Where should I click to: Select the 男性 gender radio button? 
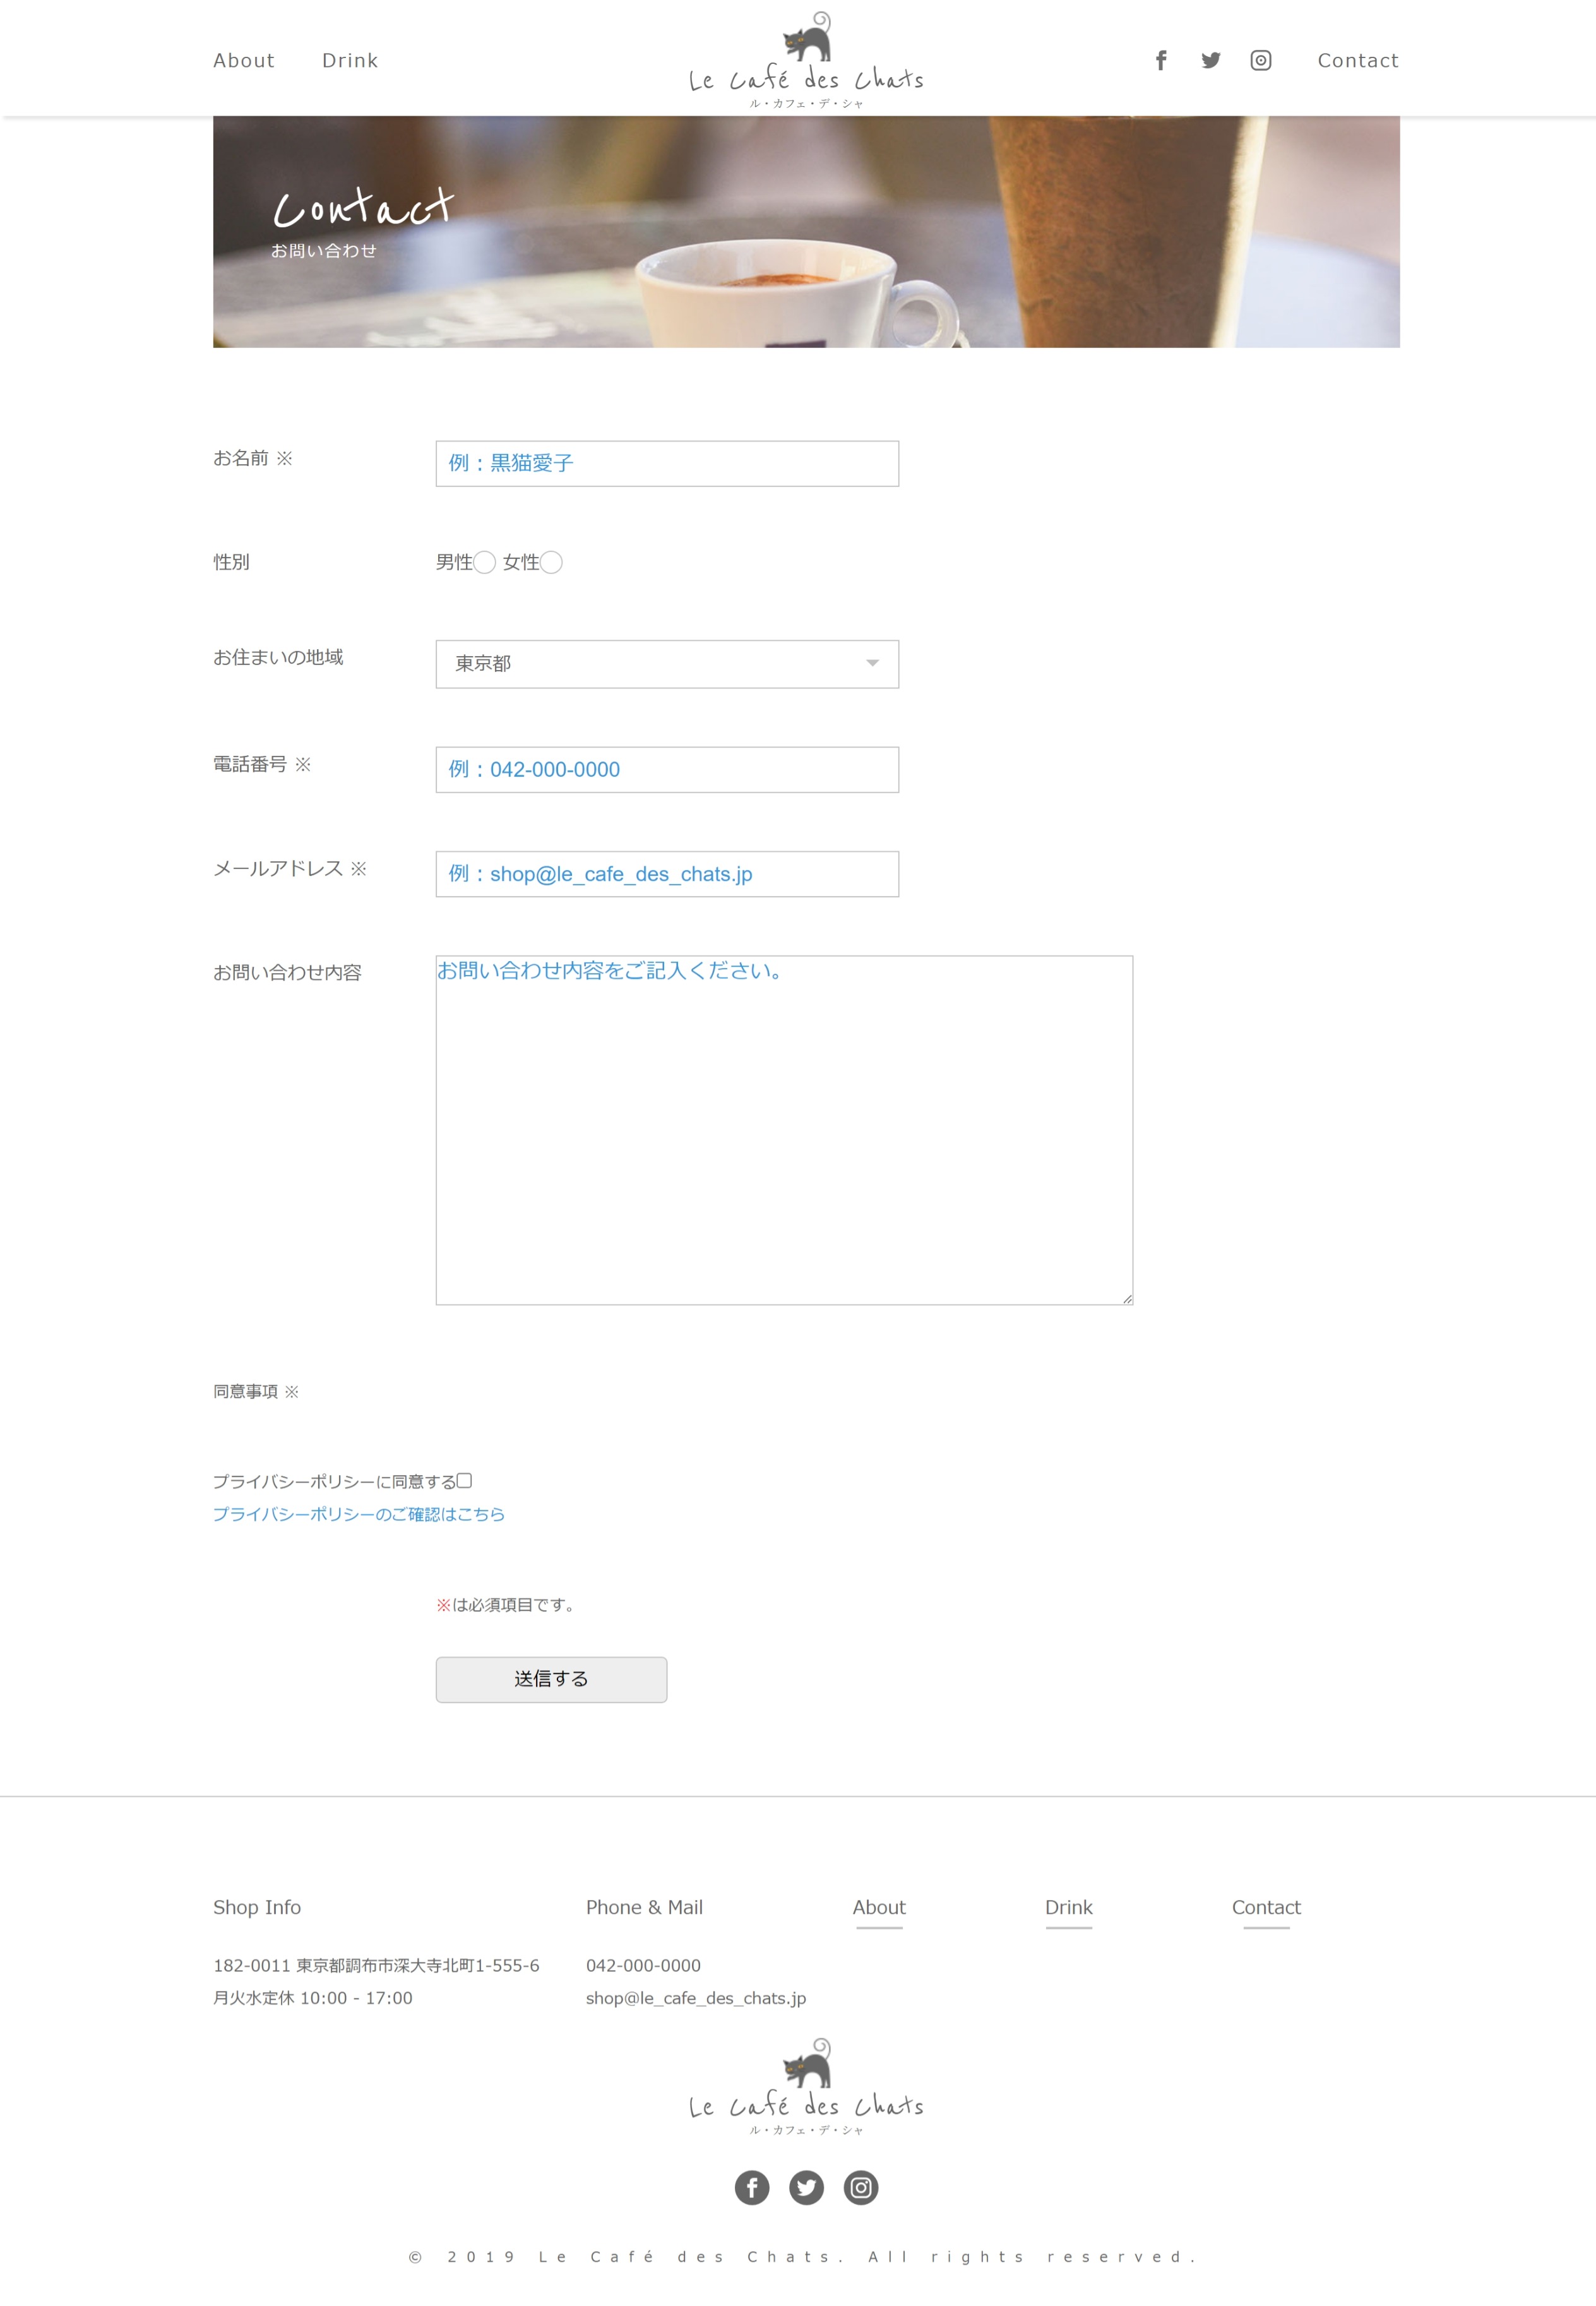pyautogui.click(x=485, y=563)
